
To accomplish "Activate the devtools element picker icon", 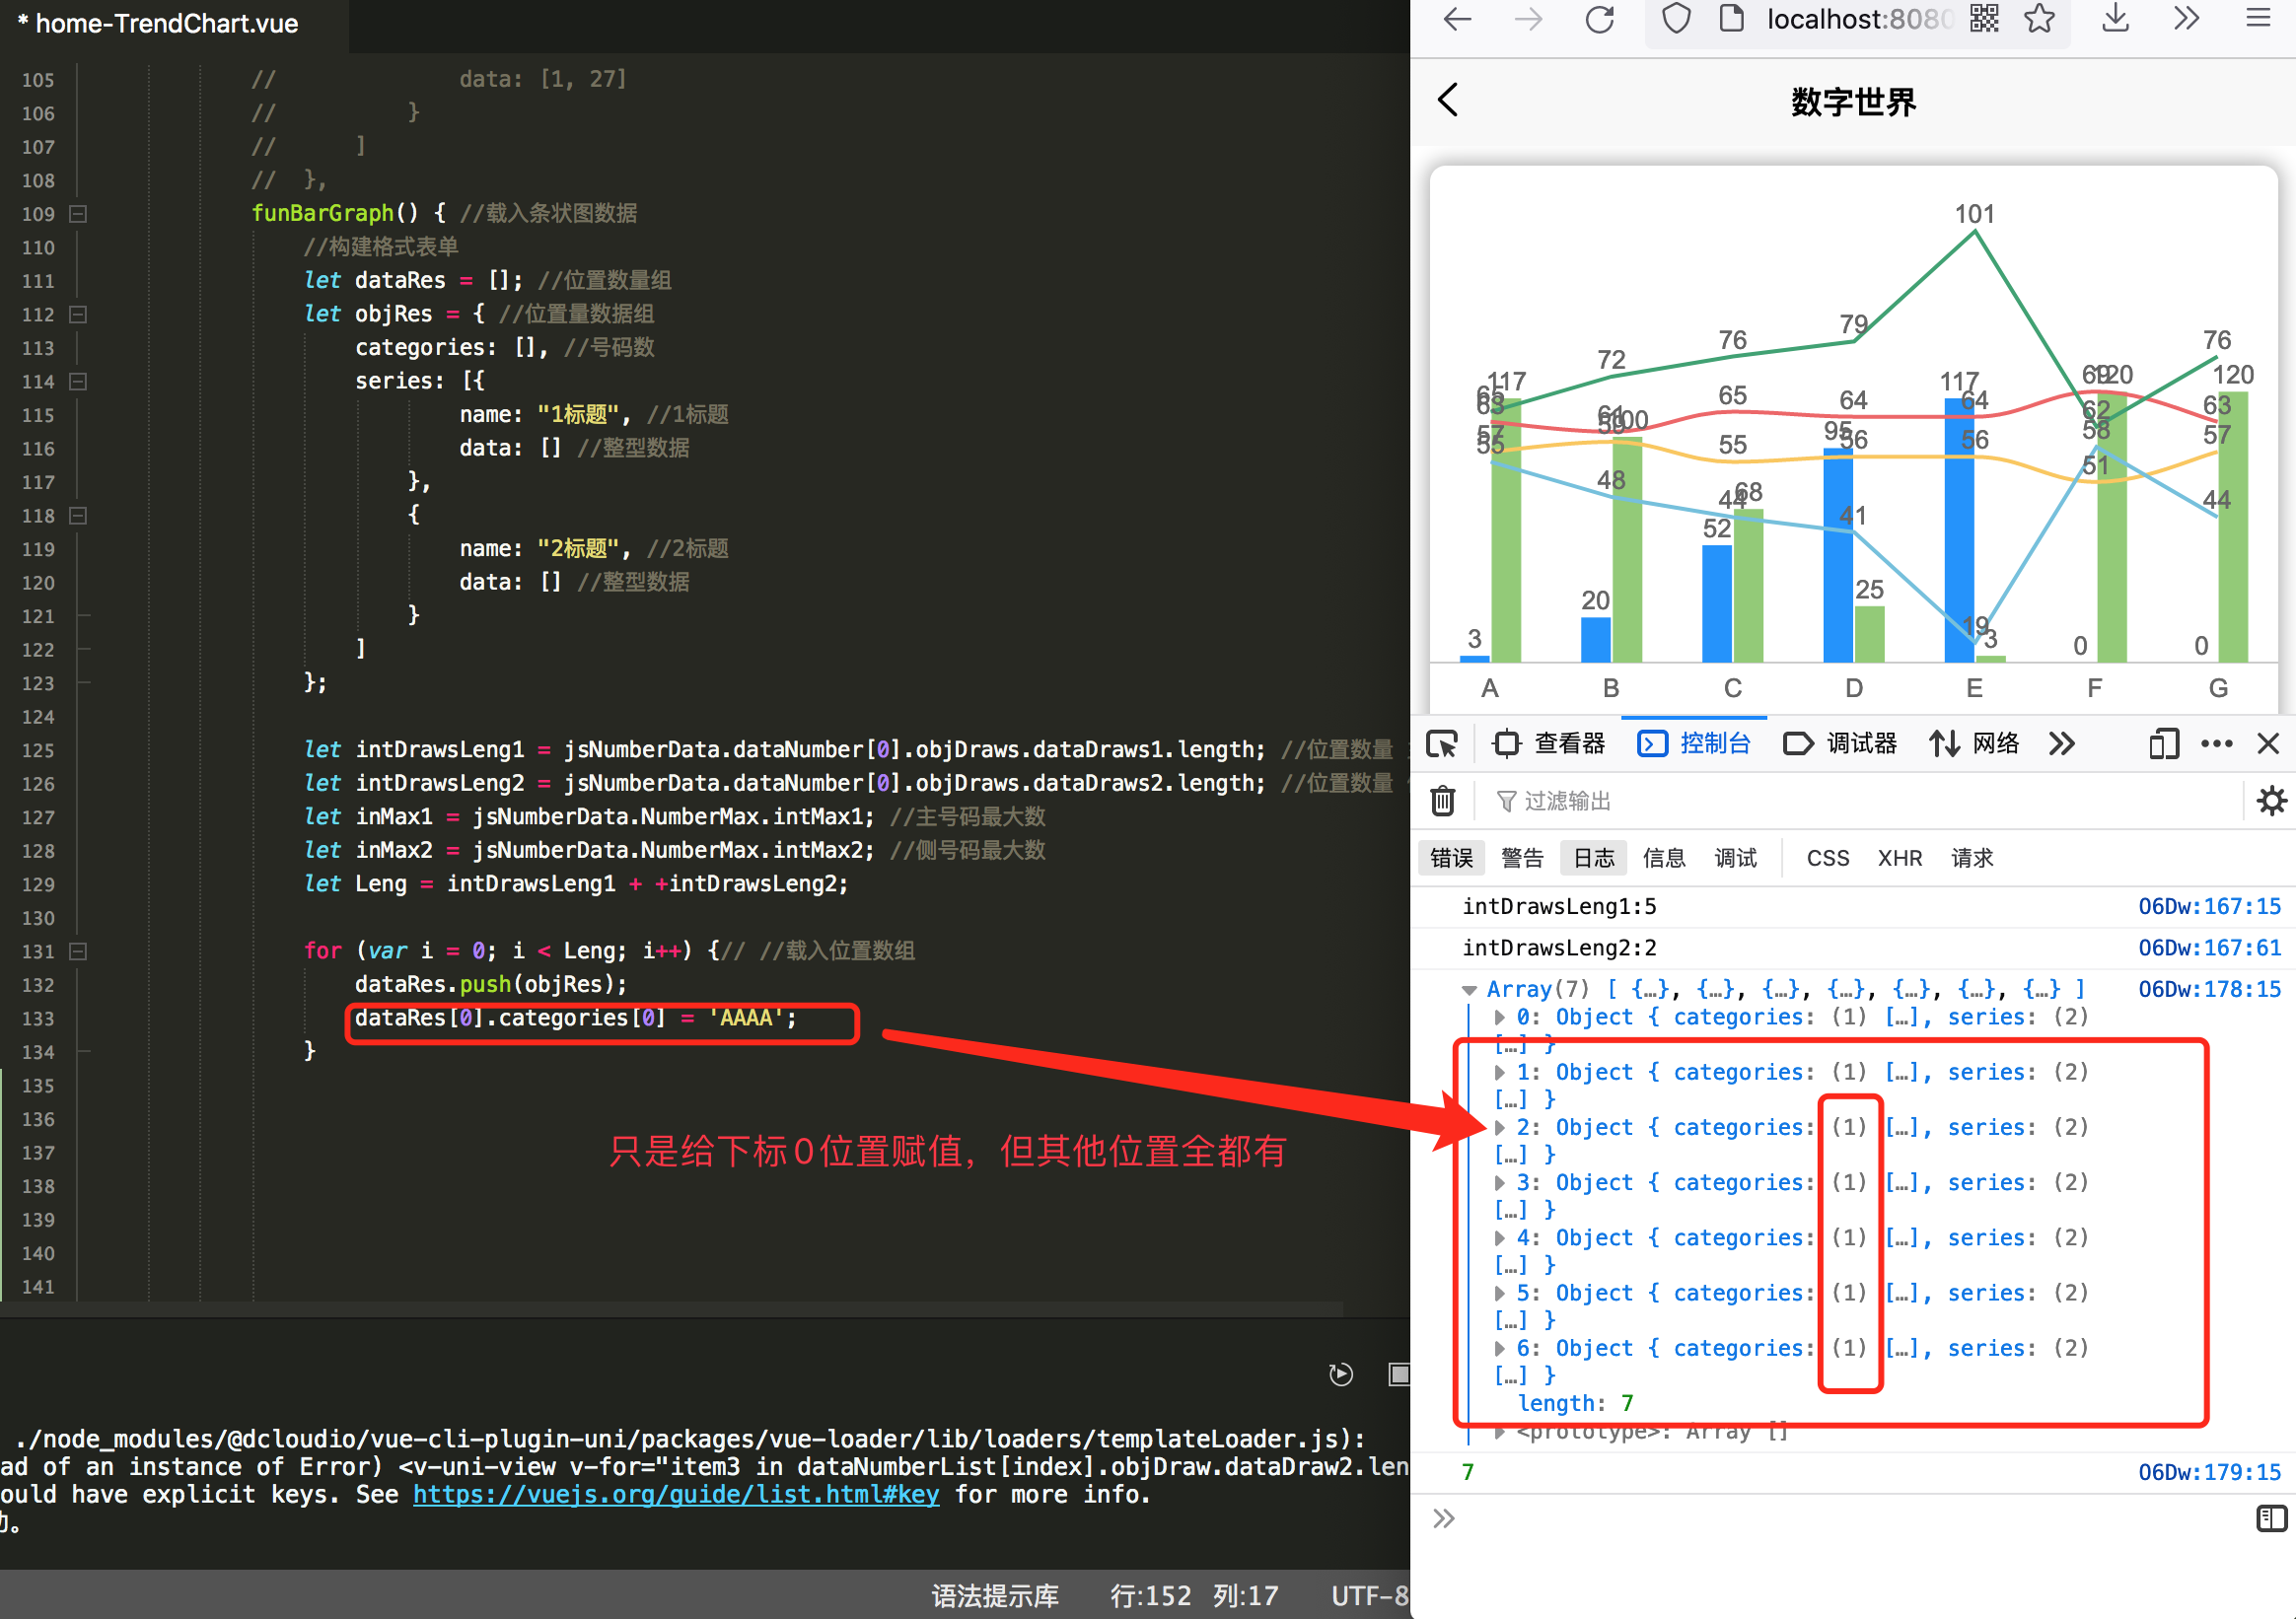I will [x=1442, y=744].
